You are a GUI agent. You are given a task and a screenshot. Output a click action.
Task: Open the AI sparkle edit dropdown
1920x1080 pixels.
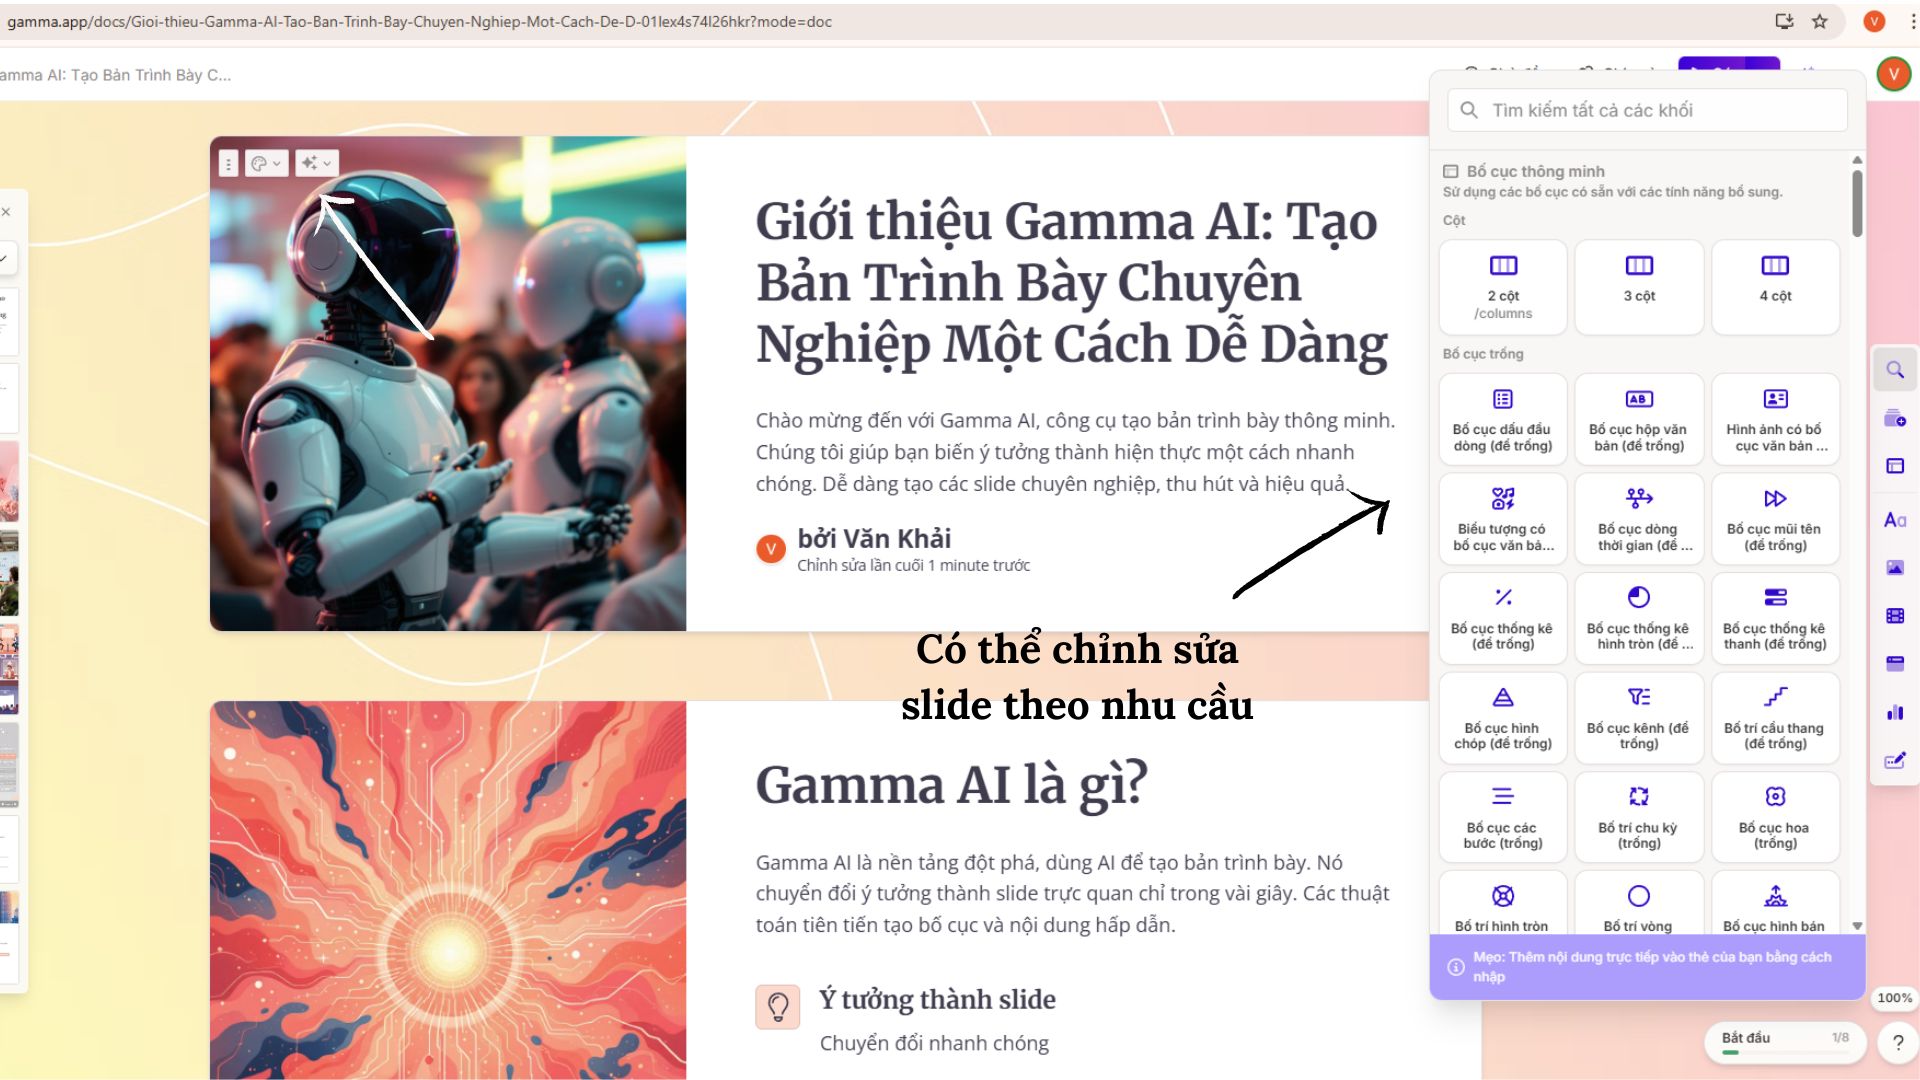pyautogui.click(x=317, y=163)
